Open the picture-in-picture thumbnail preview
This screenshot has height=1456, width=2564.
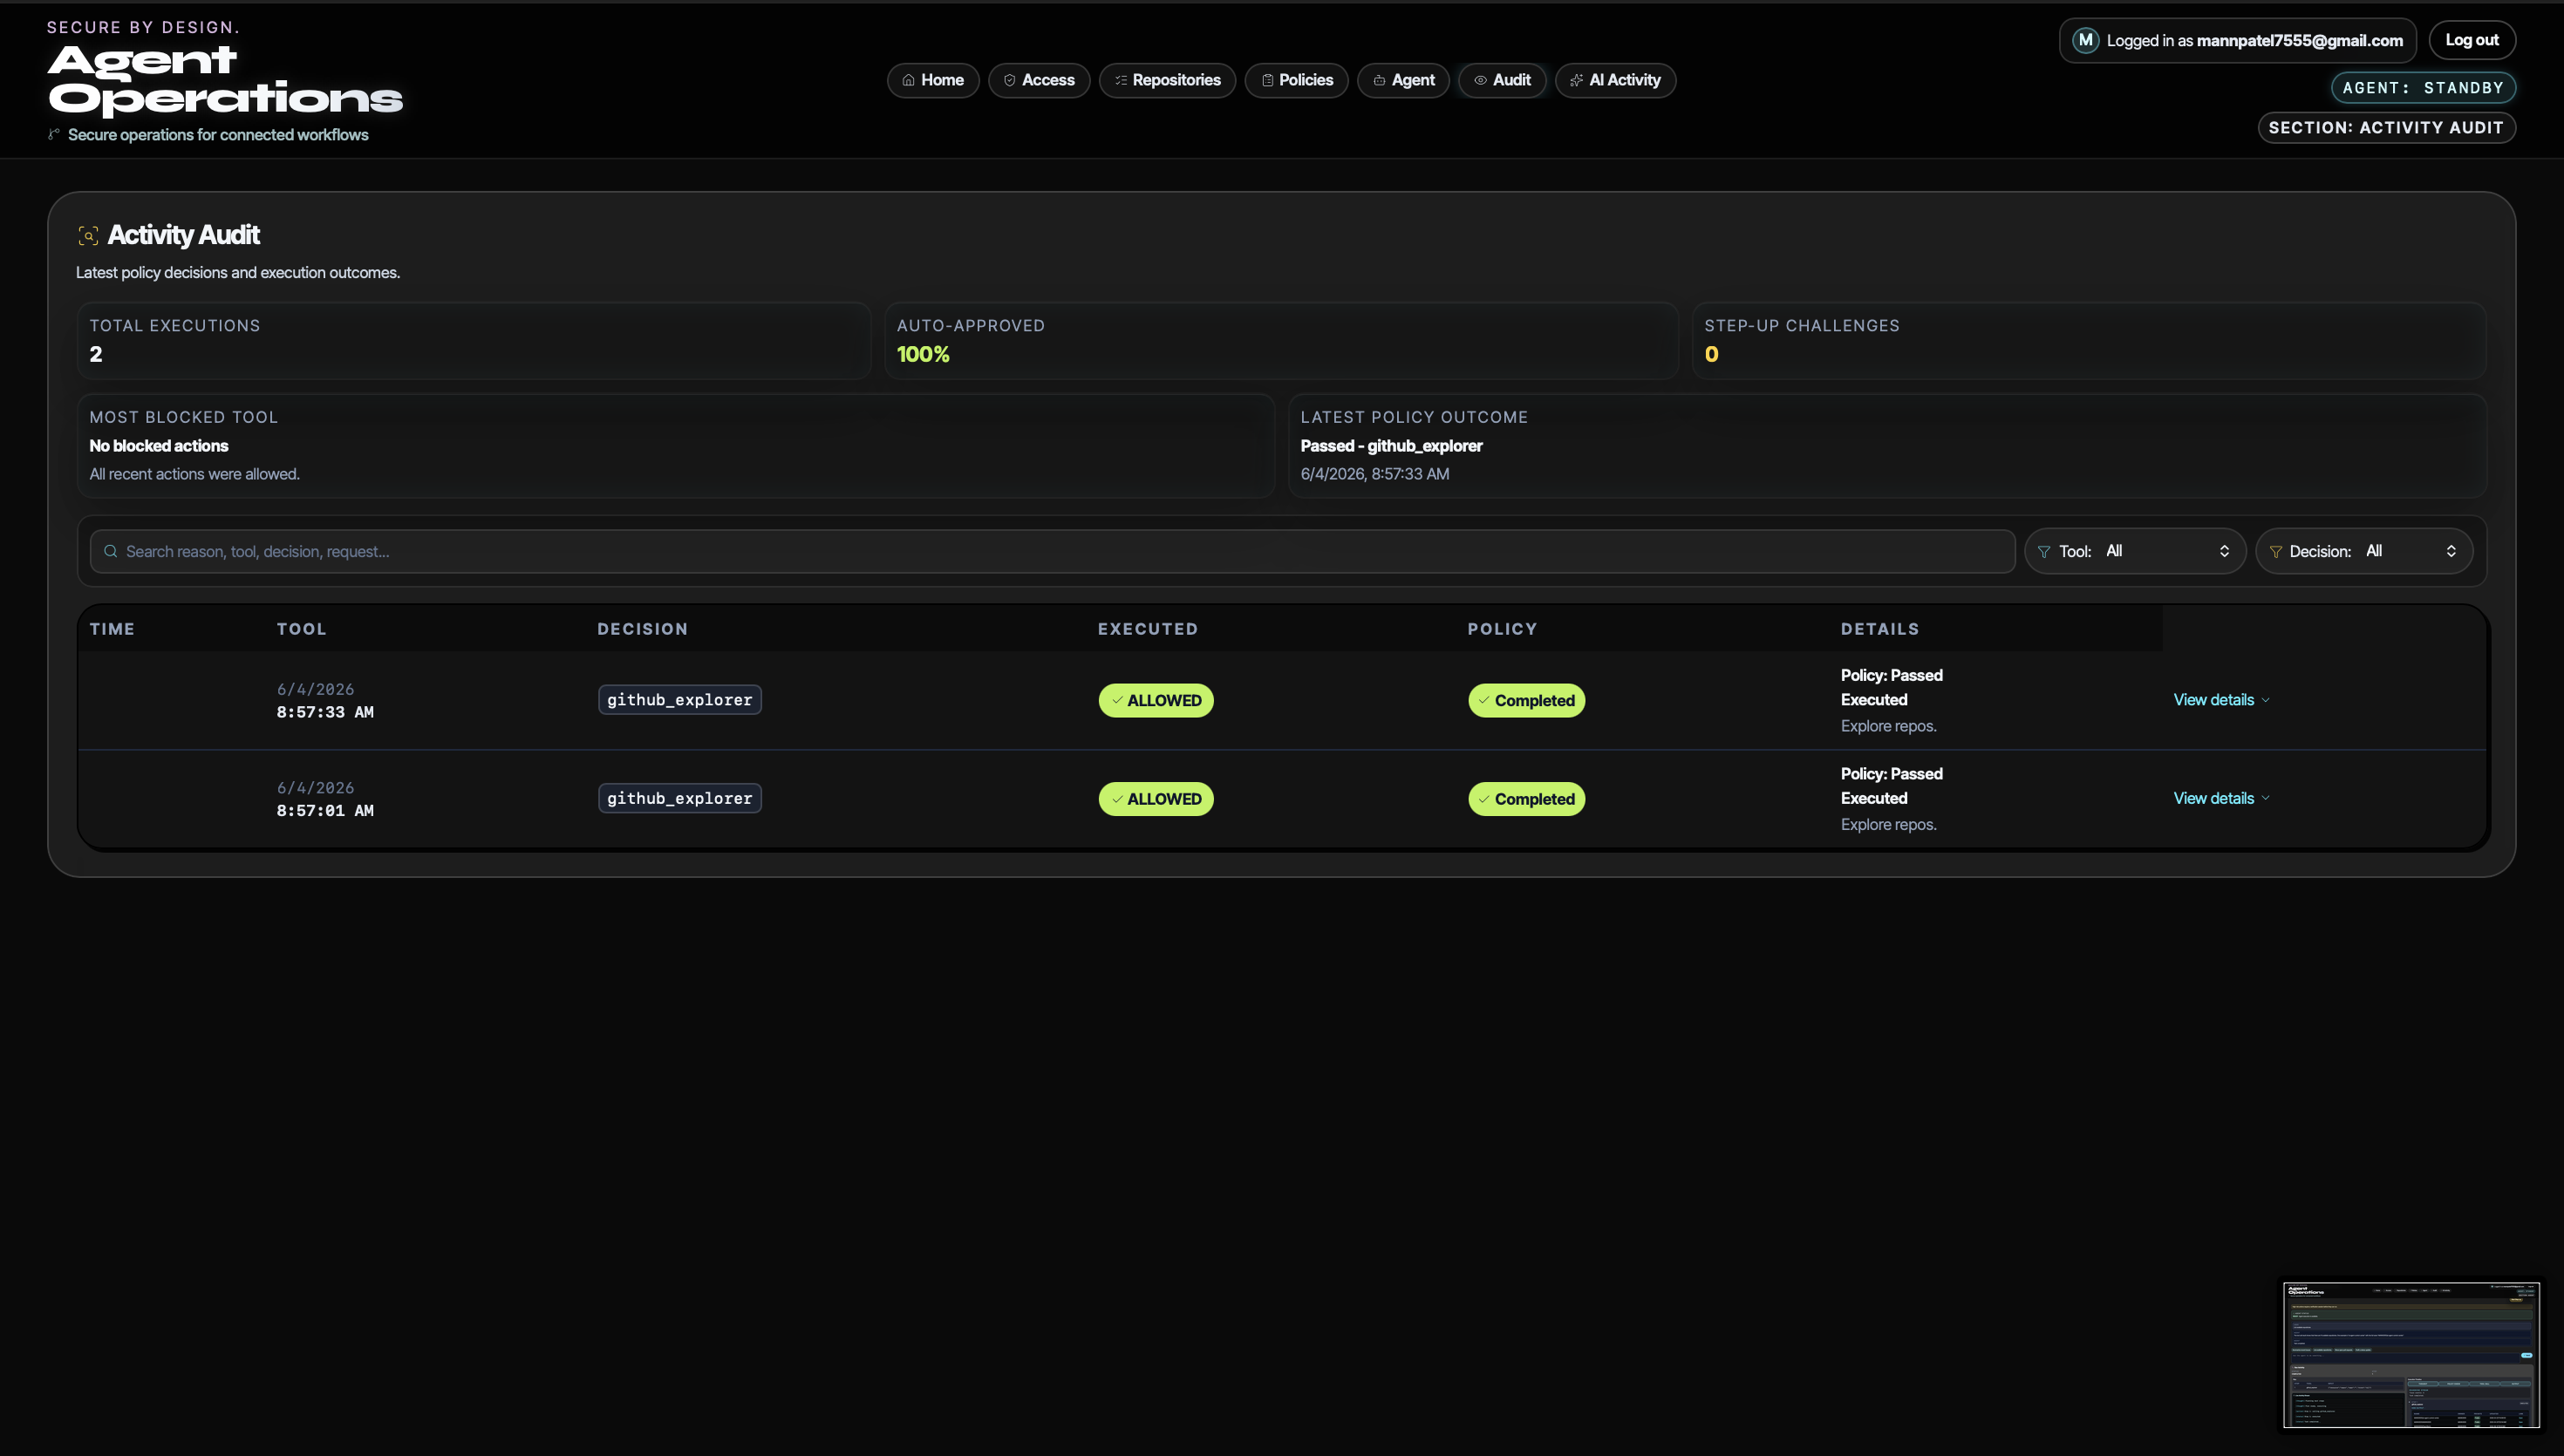(x=2410, y=1354)
